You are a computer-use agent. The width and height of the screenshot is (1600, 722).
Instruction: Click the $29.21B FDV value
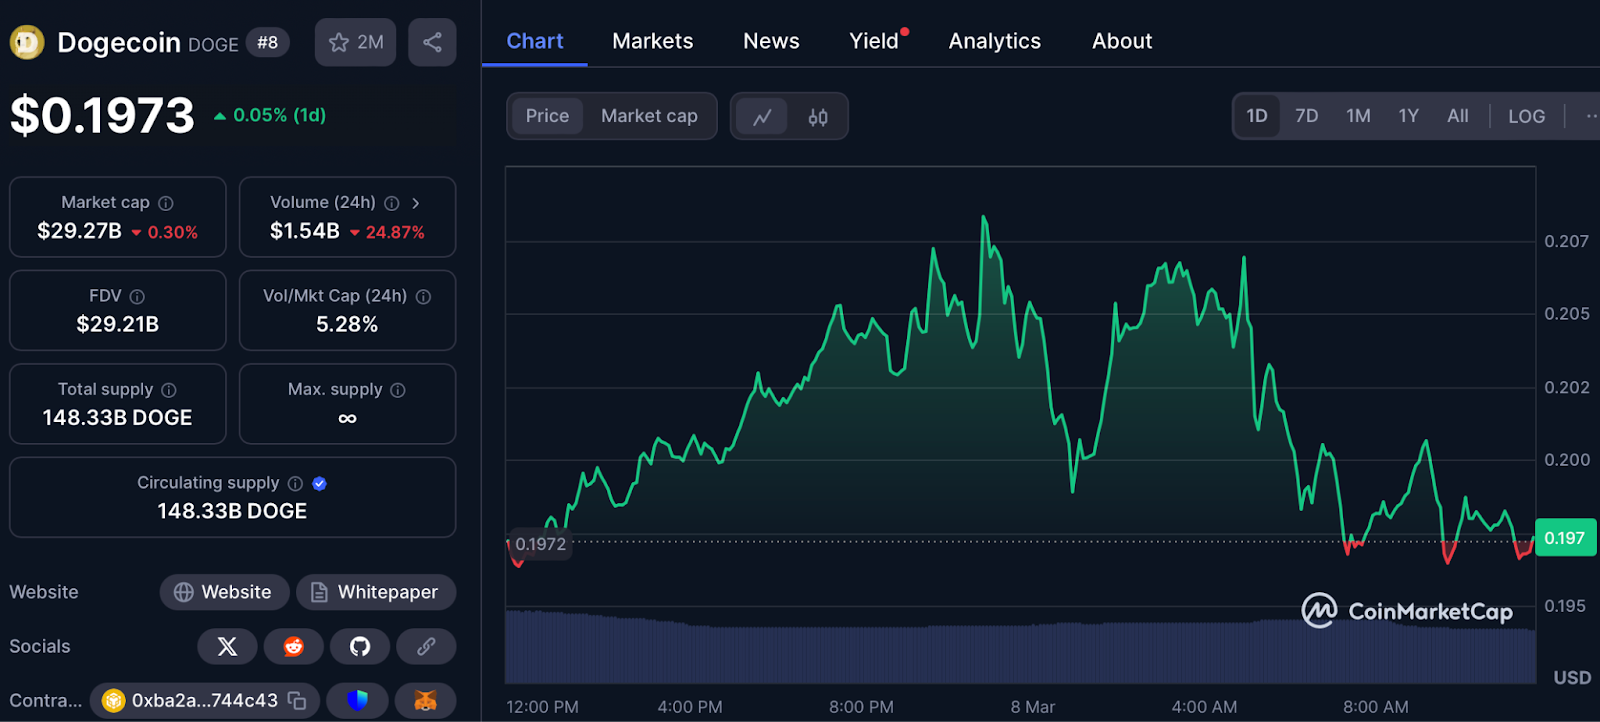pos(118,324)
